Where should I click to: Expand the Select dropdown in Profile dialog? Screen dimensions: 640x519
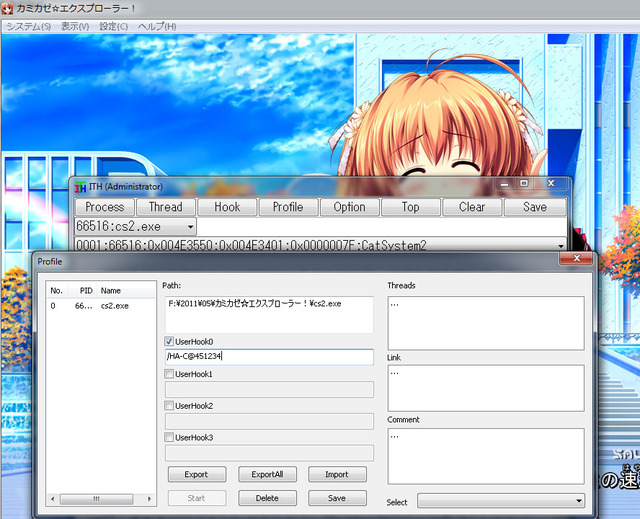(x=579, y=501)
